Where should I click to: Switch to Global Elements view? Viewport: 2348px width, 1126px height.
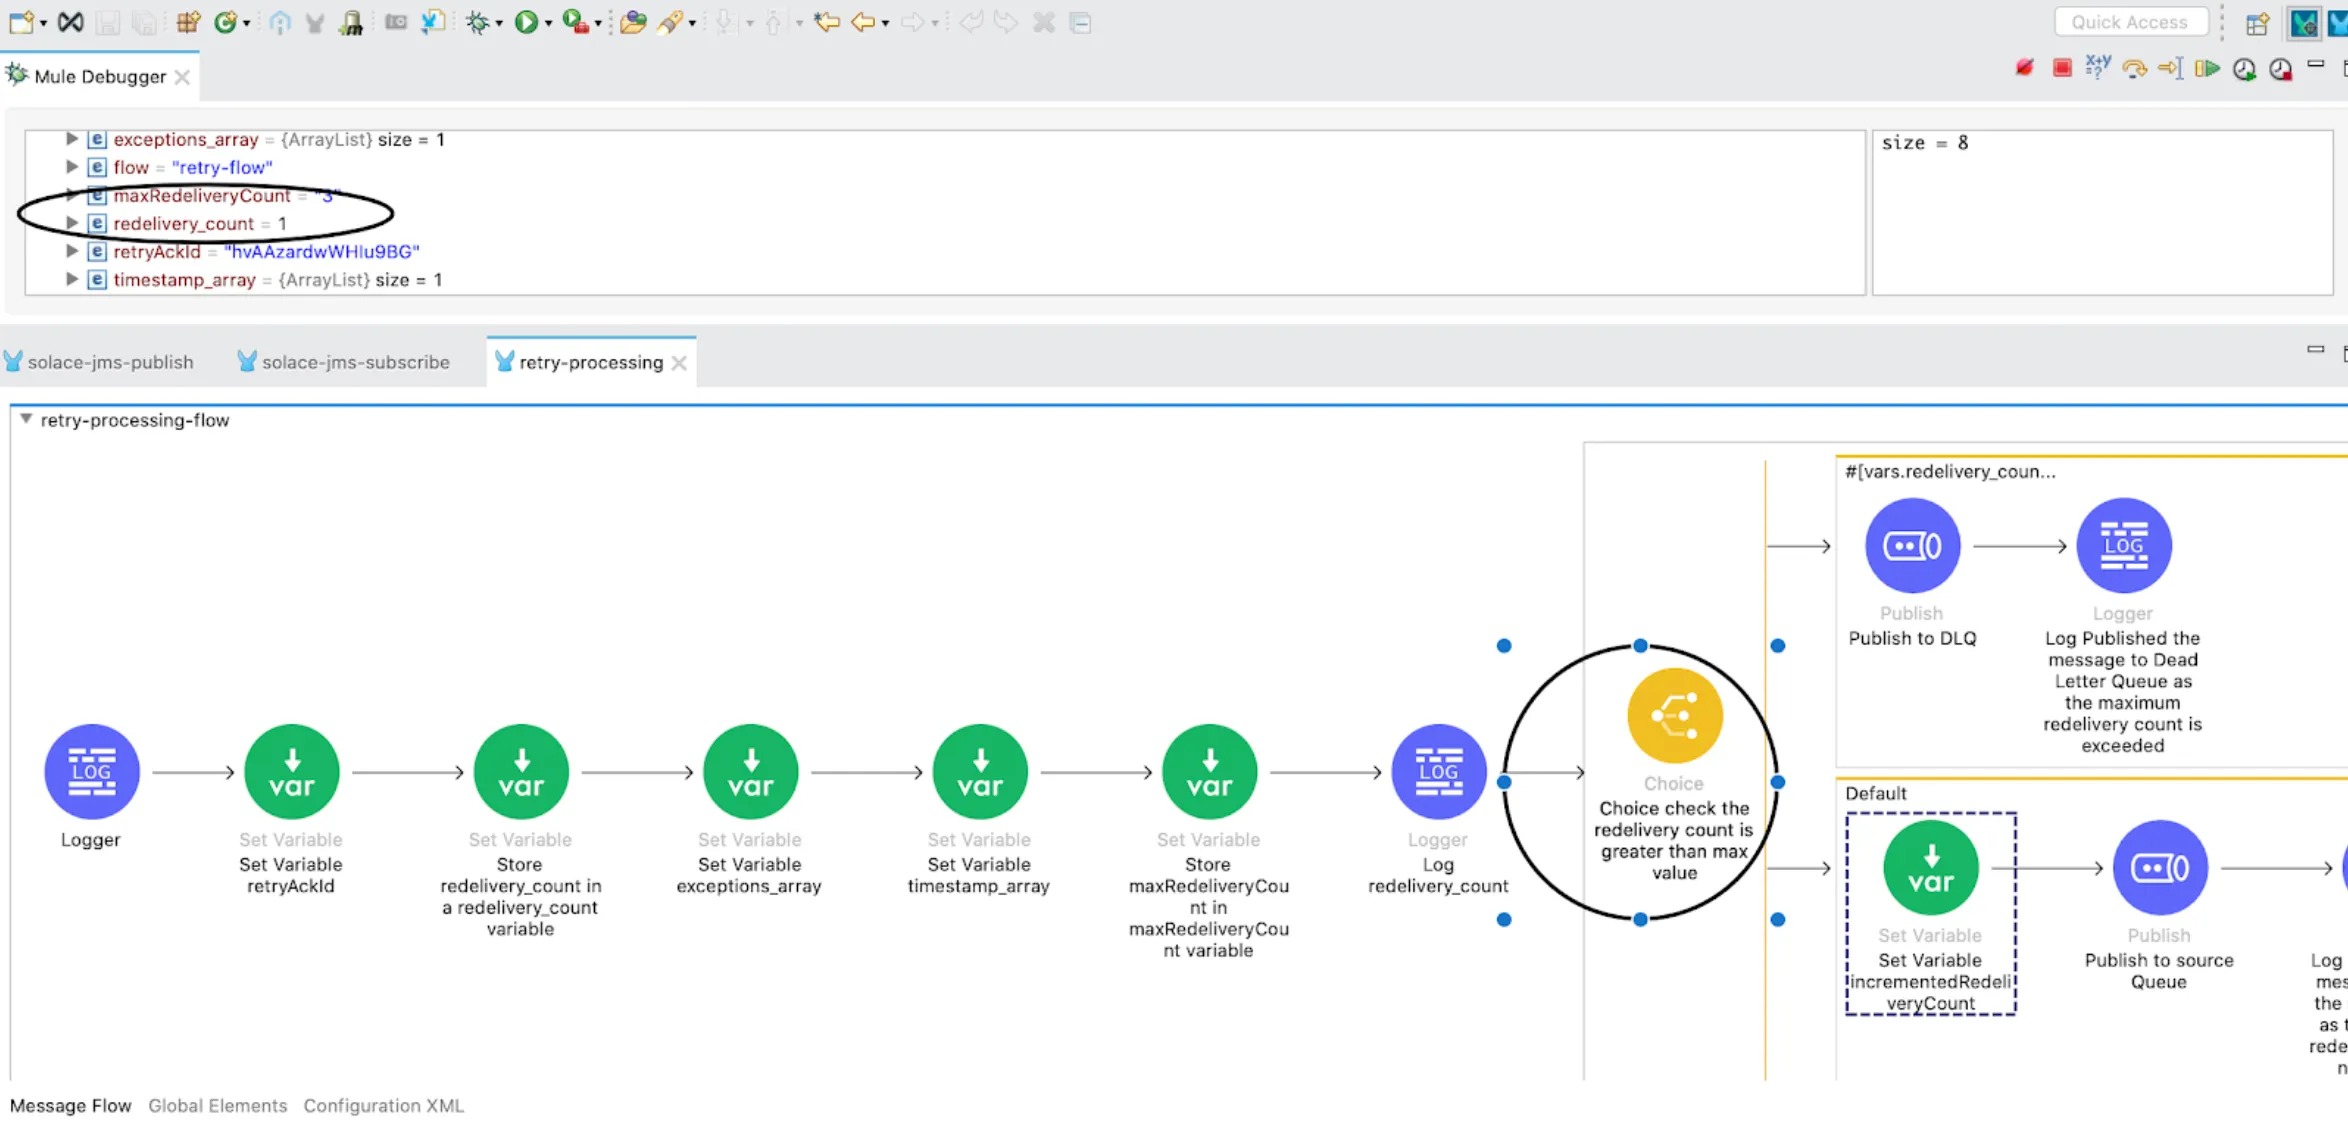click(x=217, y=1105)
